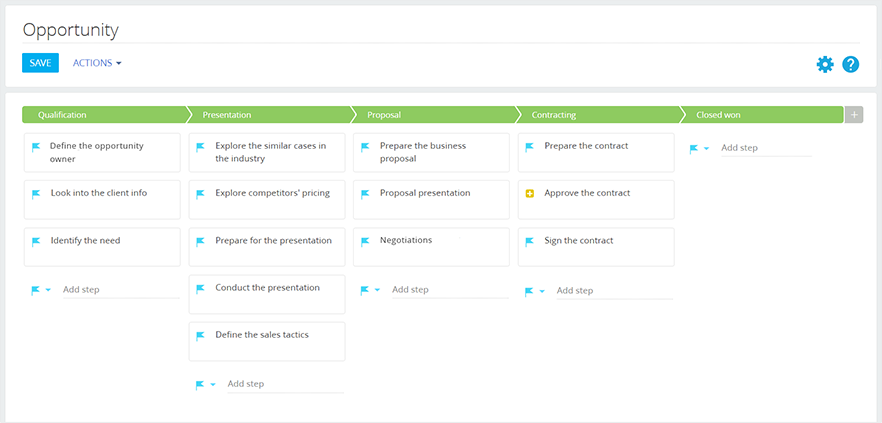Open the Prepare the business proposal step
The image size is (882, 423).
pyautogui.click(x=431, y=152)
